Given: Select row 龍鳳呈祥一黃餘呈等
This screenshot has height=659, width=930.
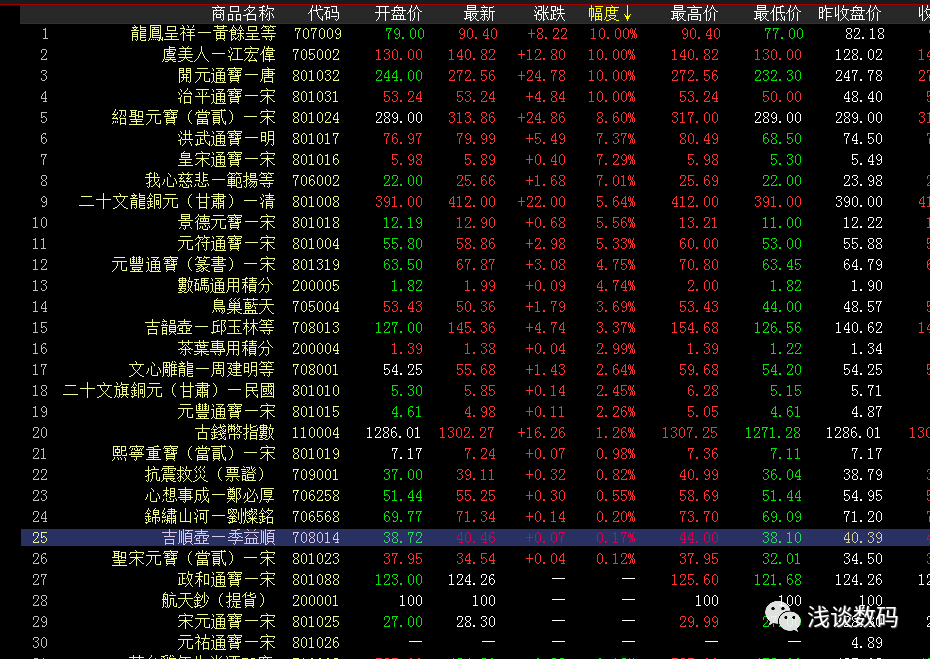Looking at the screenshot, I should coord(474,34).
